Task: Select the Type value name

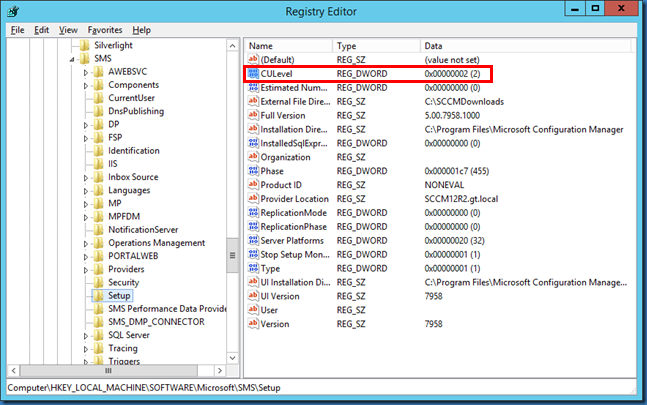Action: point(270,268)
